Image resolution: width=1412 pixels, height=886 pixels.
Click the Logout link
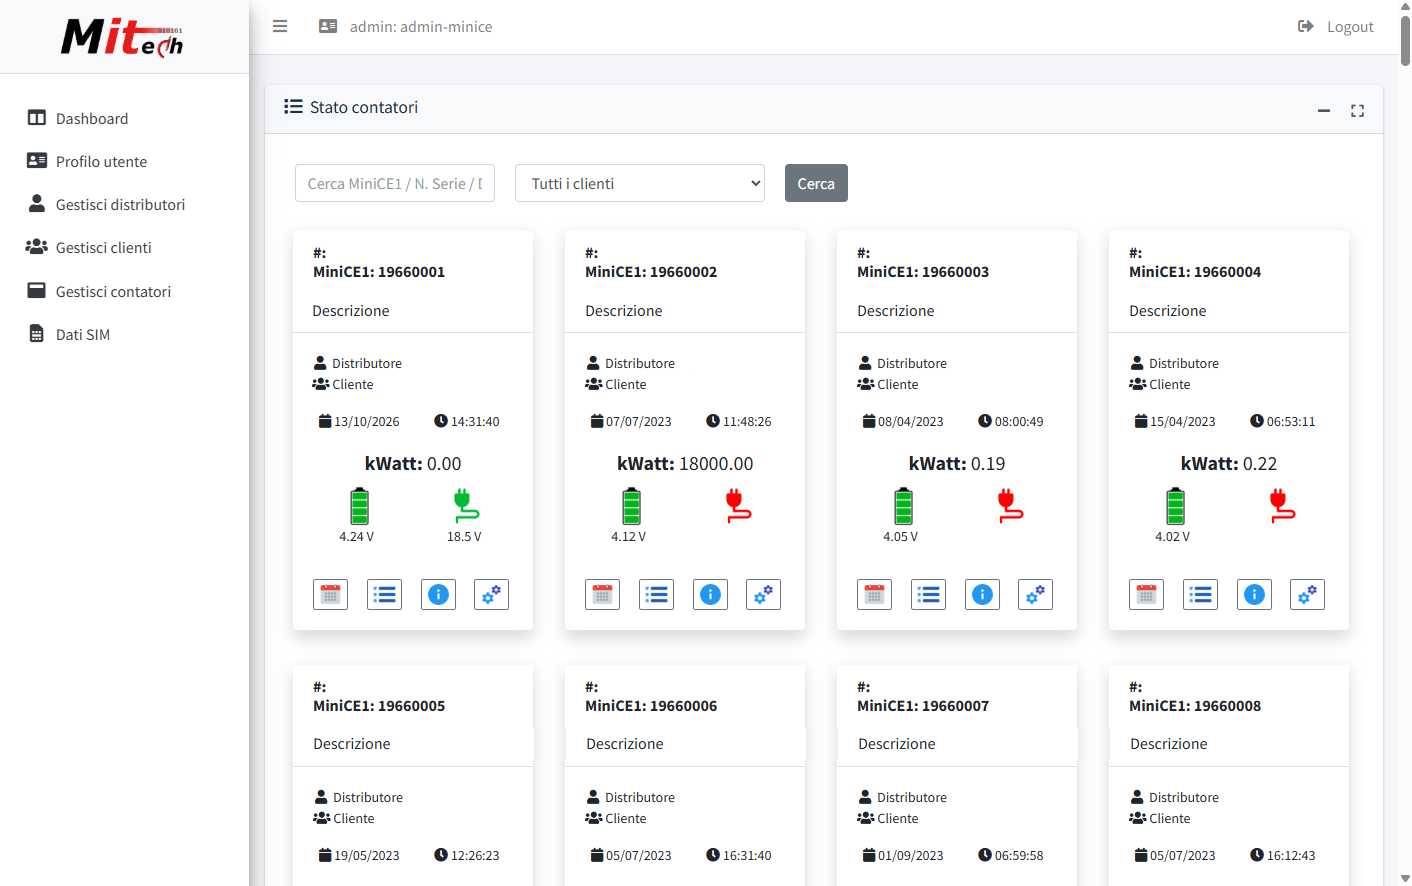tap(1336, 27)
